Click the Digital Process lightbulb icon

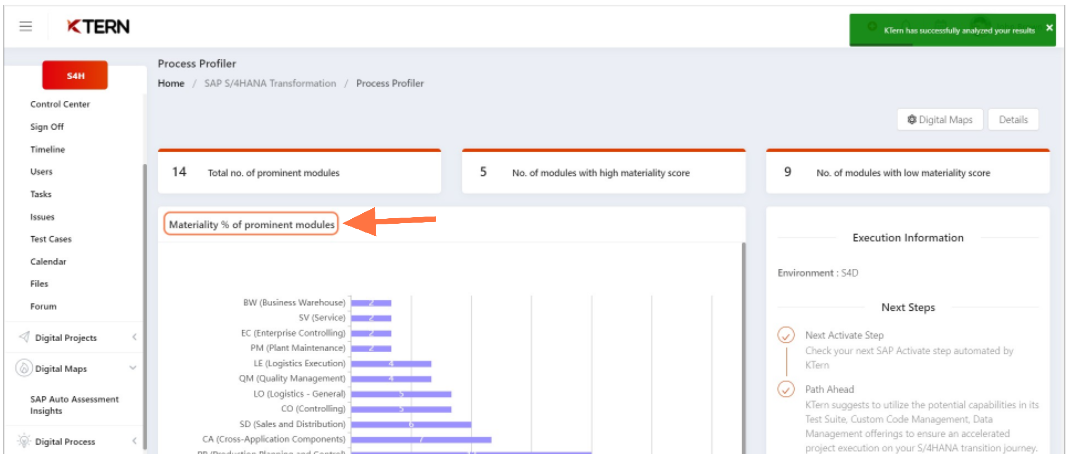point(24,441)
